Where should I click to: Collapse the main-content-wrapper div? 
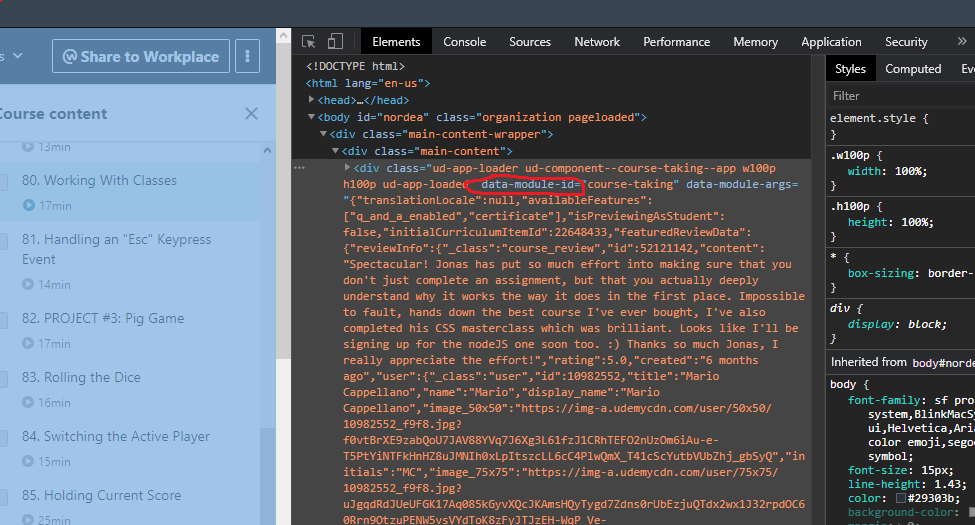tap(324, 134)
